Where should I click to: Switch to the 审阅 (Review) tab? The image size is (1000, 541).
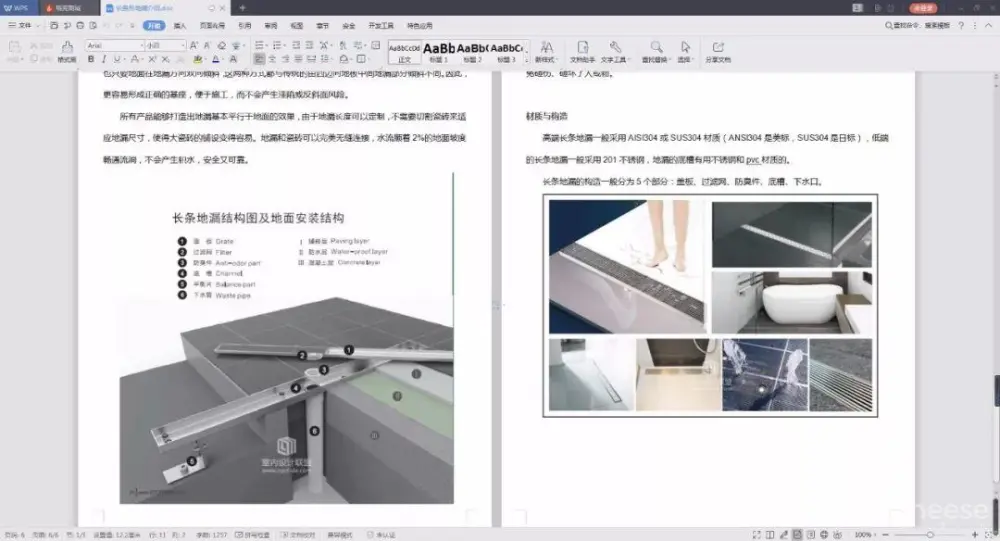pyautogui.click(x=271, y=26)
